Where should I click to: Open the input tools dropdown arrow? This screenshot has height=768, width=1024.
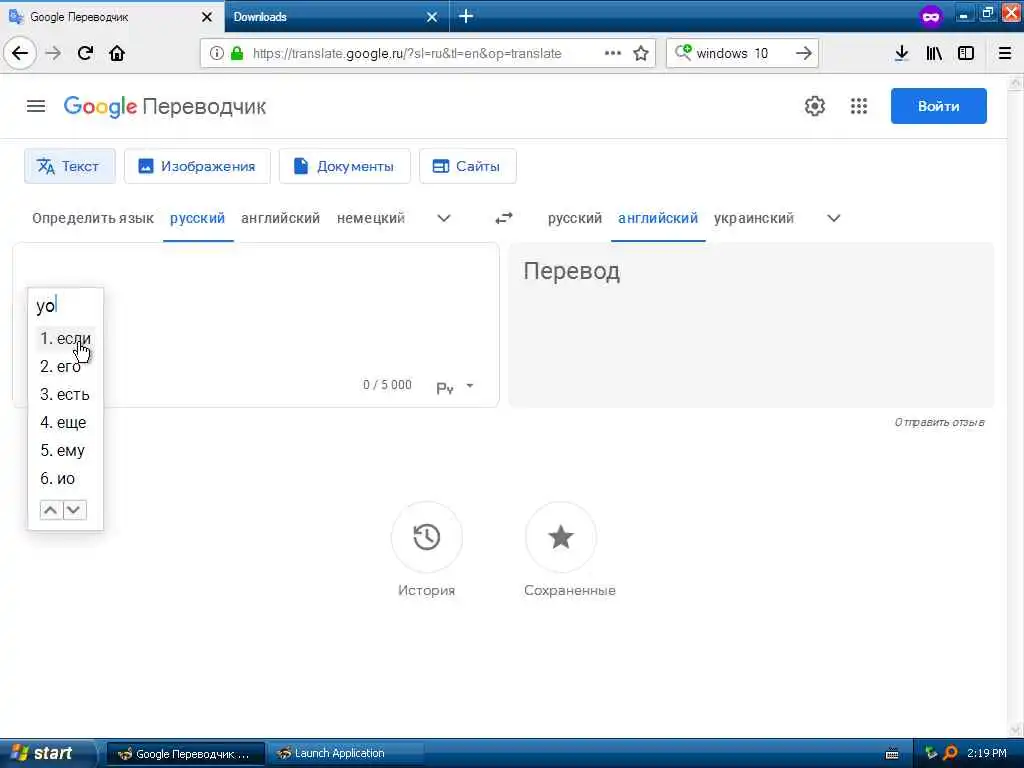click(x=470, y=386)
